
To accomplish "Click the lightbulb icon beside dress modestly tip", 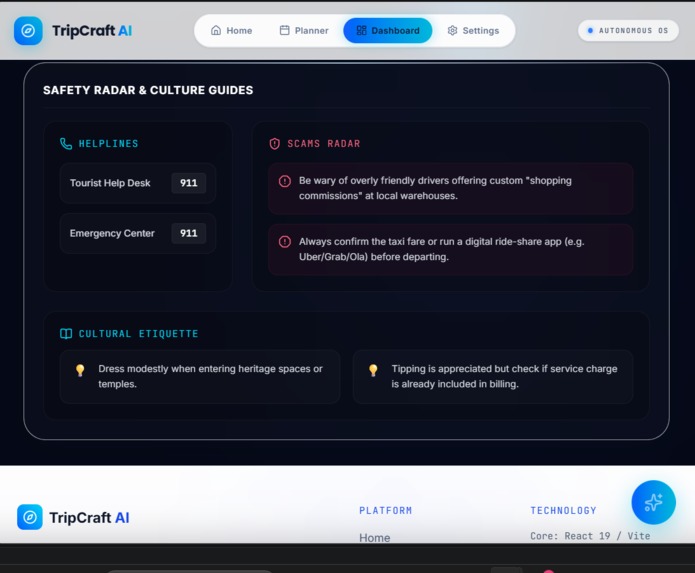I will pos(80,370).
